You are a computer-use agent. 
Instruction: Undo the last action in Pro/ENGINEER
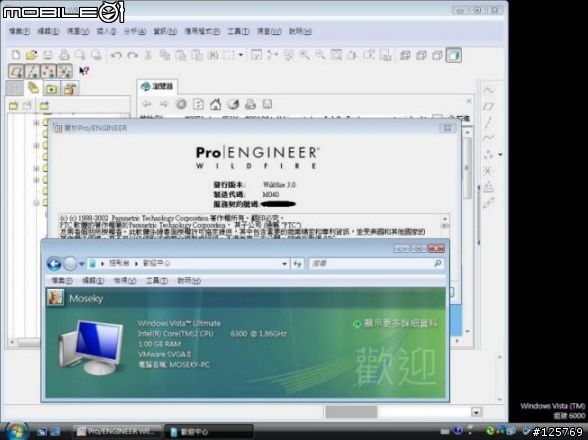[116, 56]
